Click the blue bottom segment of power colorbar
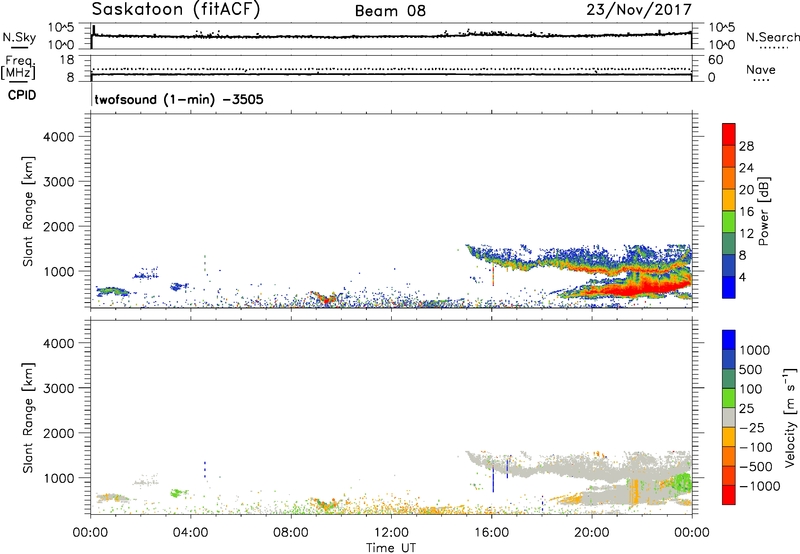This screenshot has width=800, height=554. coord(729,287)
